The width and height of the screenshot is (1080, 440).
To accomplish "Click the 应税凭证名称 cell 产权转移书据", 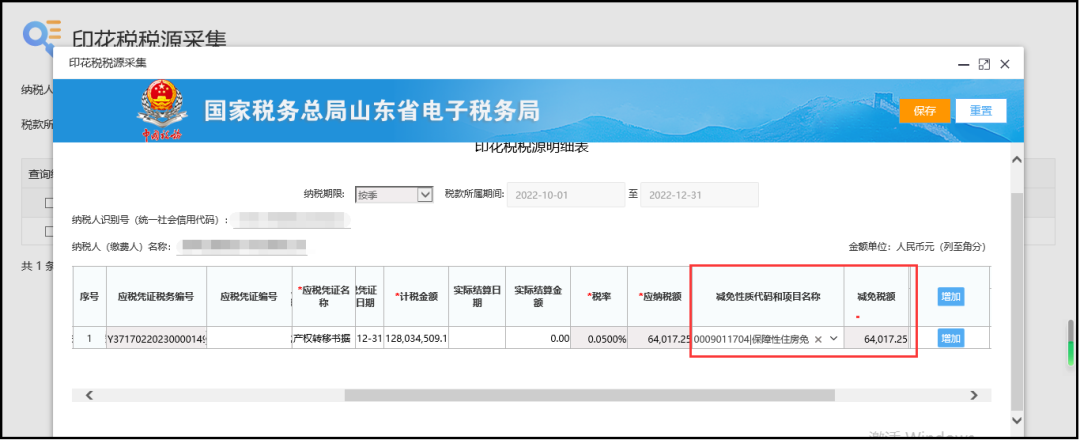I will coord(323,338).
